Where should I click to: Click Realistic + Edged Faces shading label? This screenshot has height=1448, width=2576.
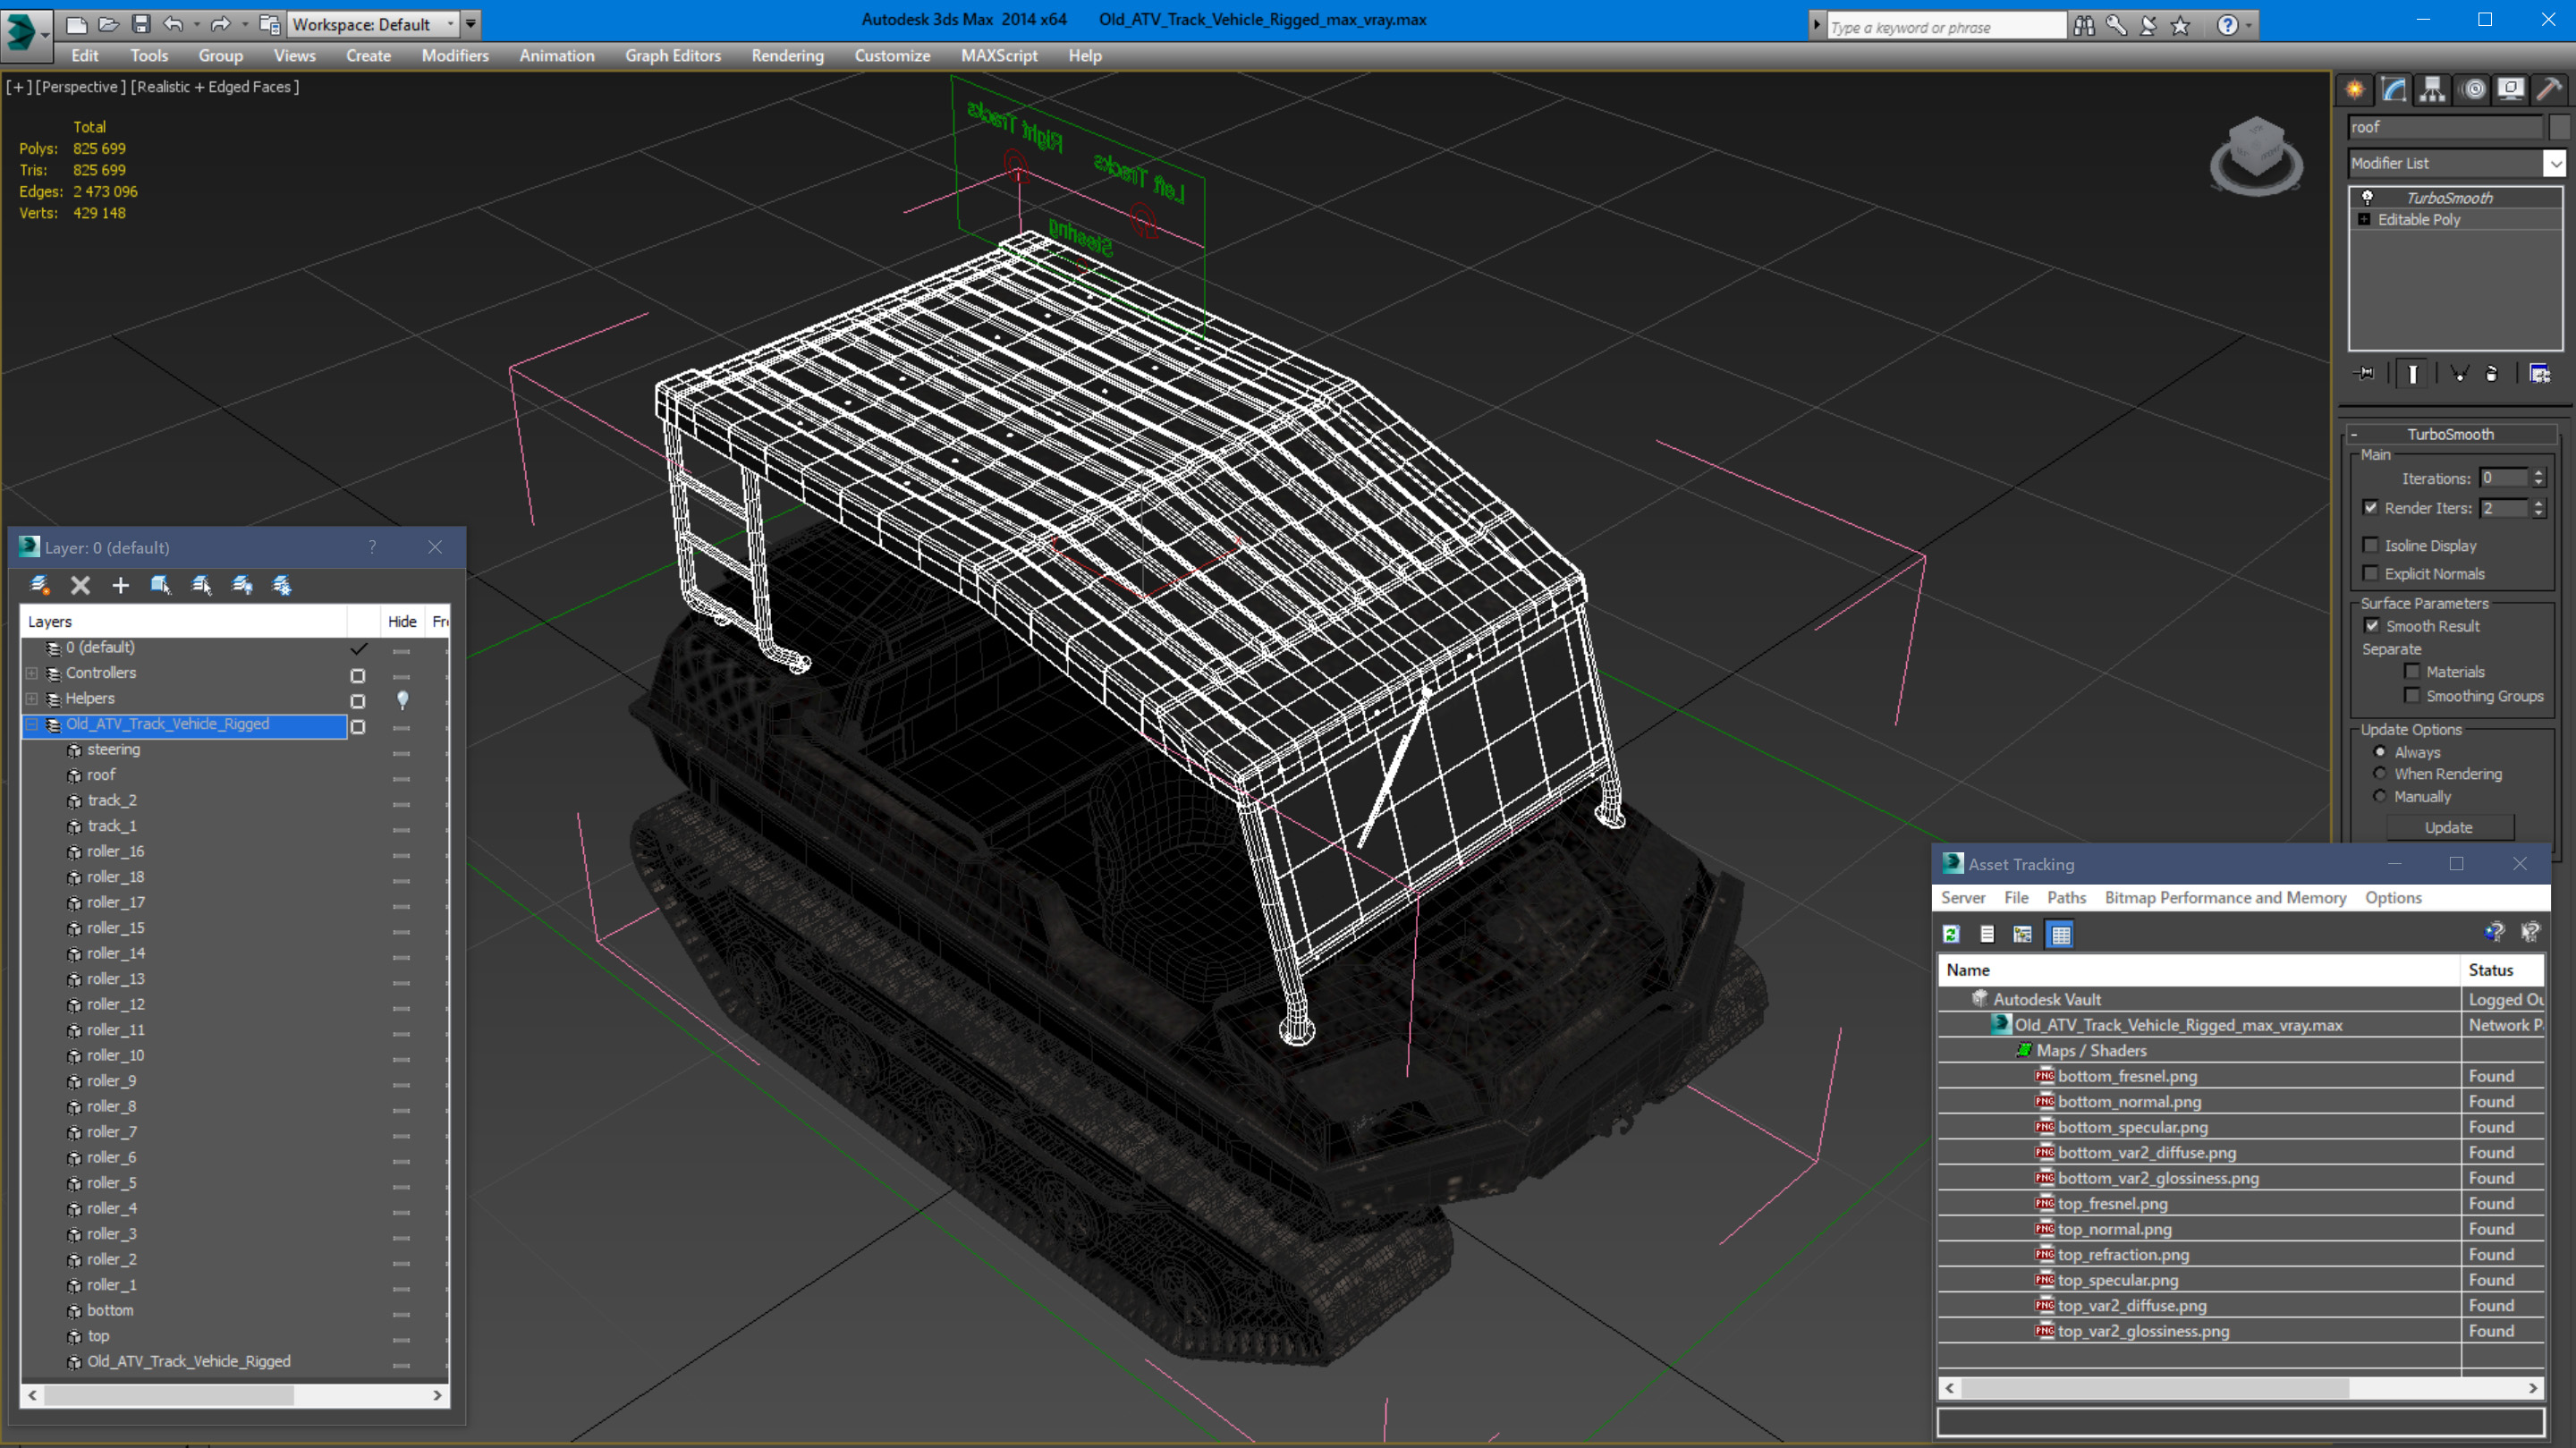point(215,87)
